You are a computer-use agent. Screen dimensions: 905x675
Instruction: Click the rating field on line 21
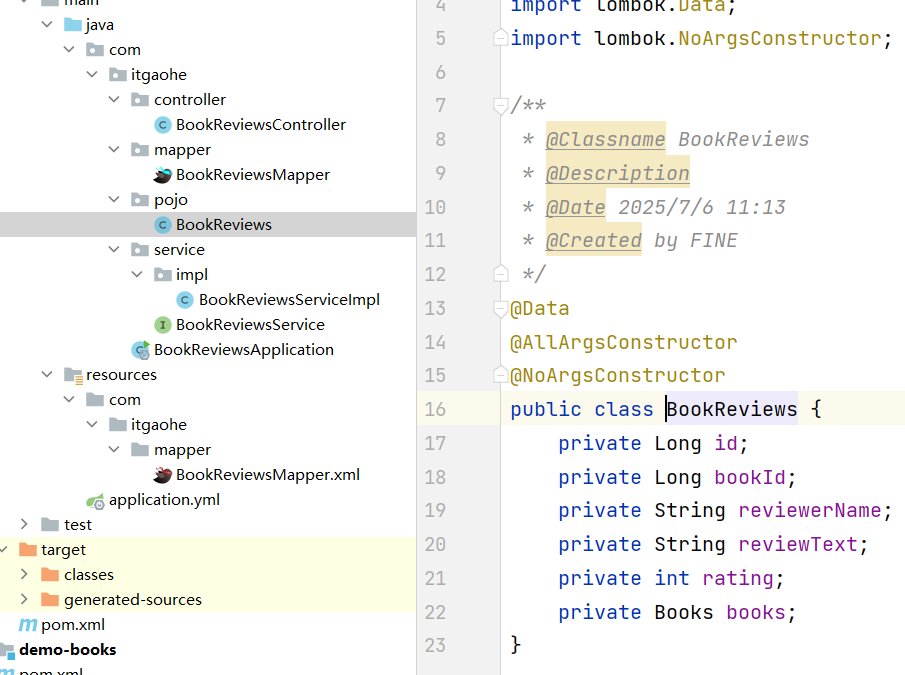pyautogui.click(x=738, y=579)
